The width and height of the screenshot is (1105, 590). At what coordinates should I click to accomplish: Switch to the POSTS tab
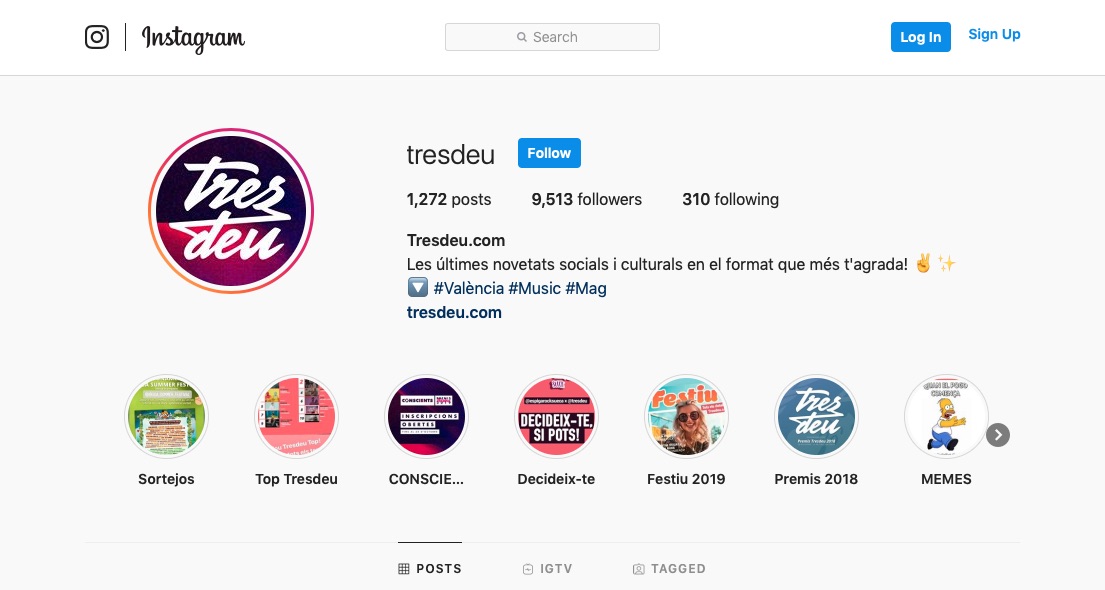pos(430,569)
